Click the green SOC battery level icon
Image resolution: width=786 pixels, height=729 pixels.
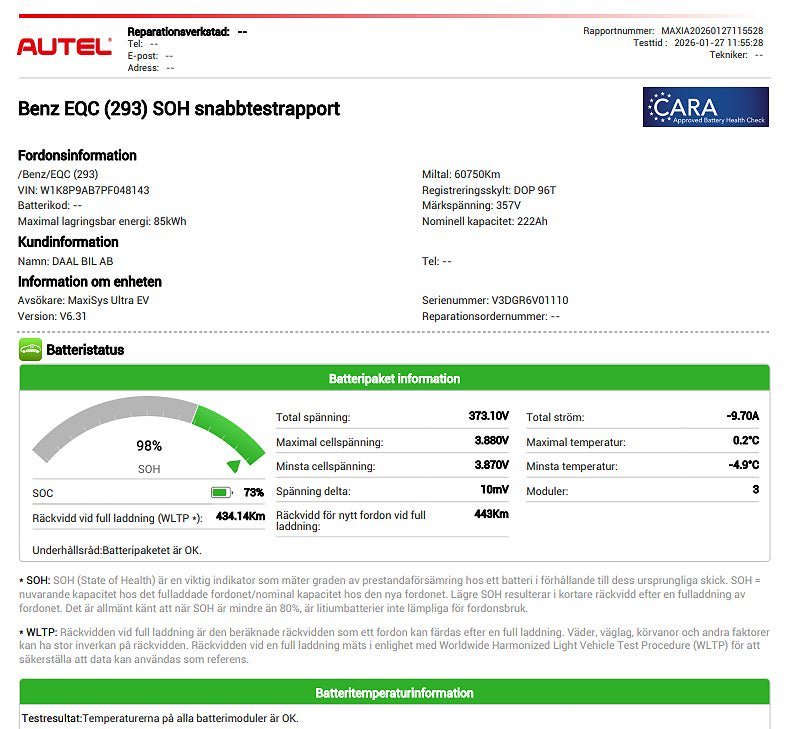click(221, 493)
